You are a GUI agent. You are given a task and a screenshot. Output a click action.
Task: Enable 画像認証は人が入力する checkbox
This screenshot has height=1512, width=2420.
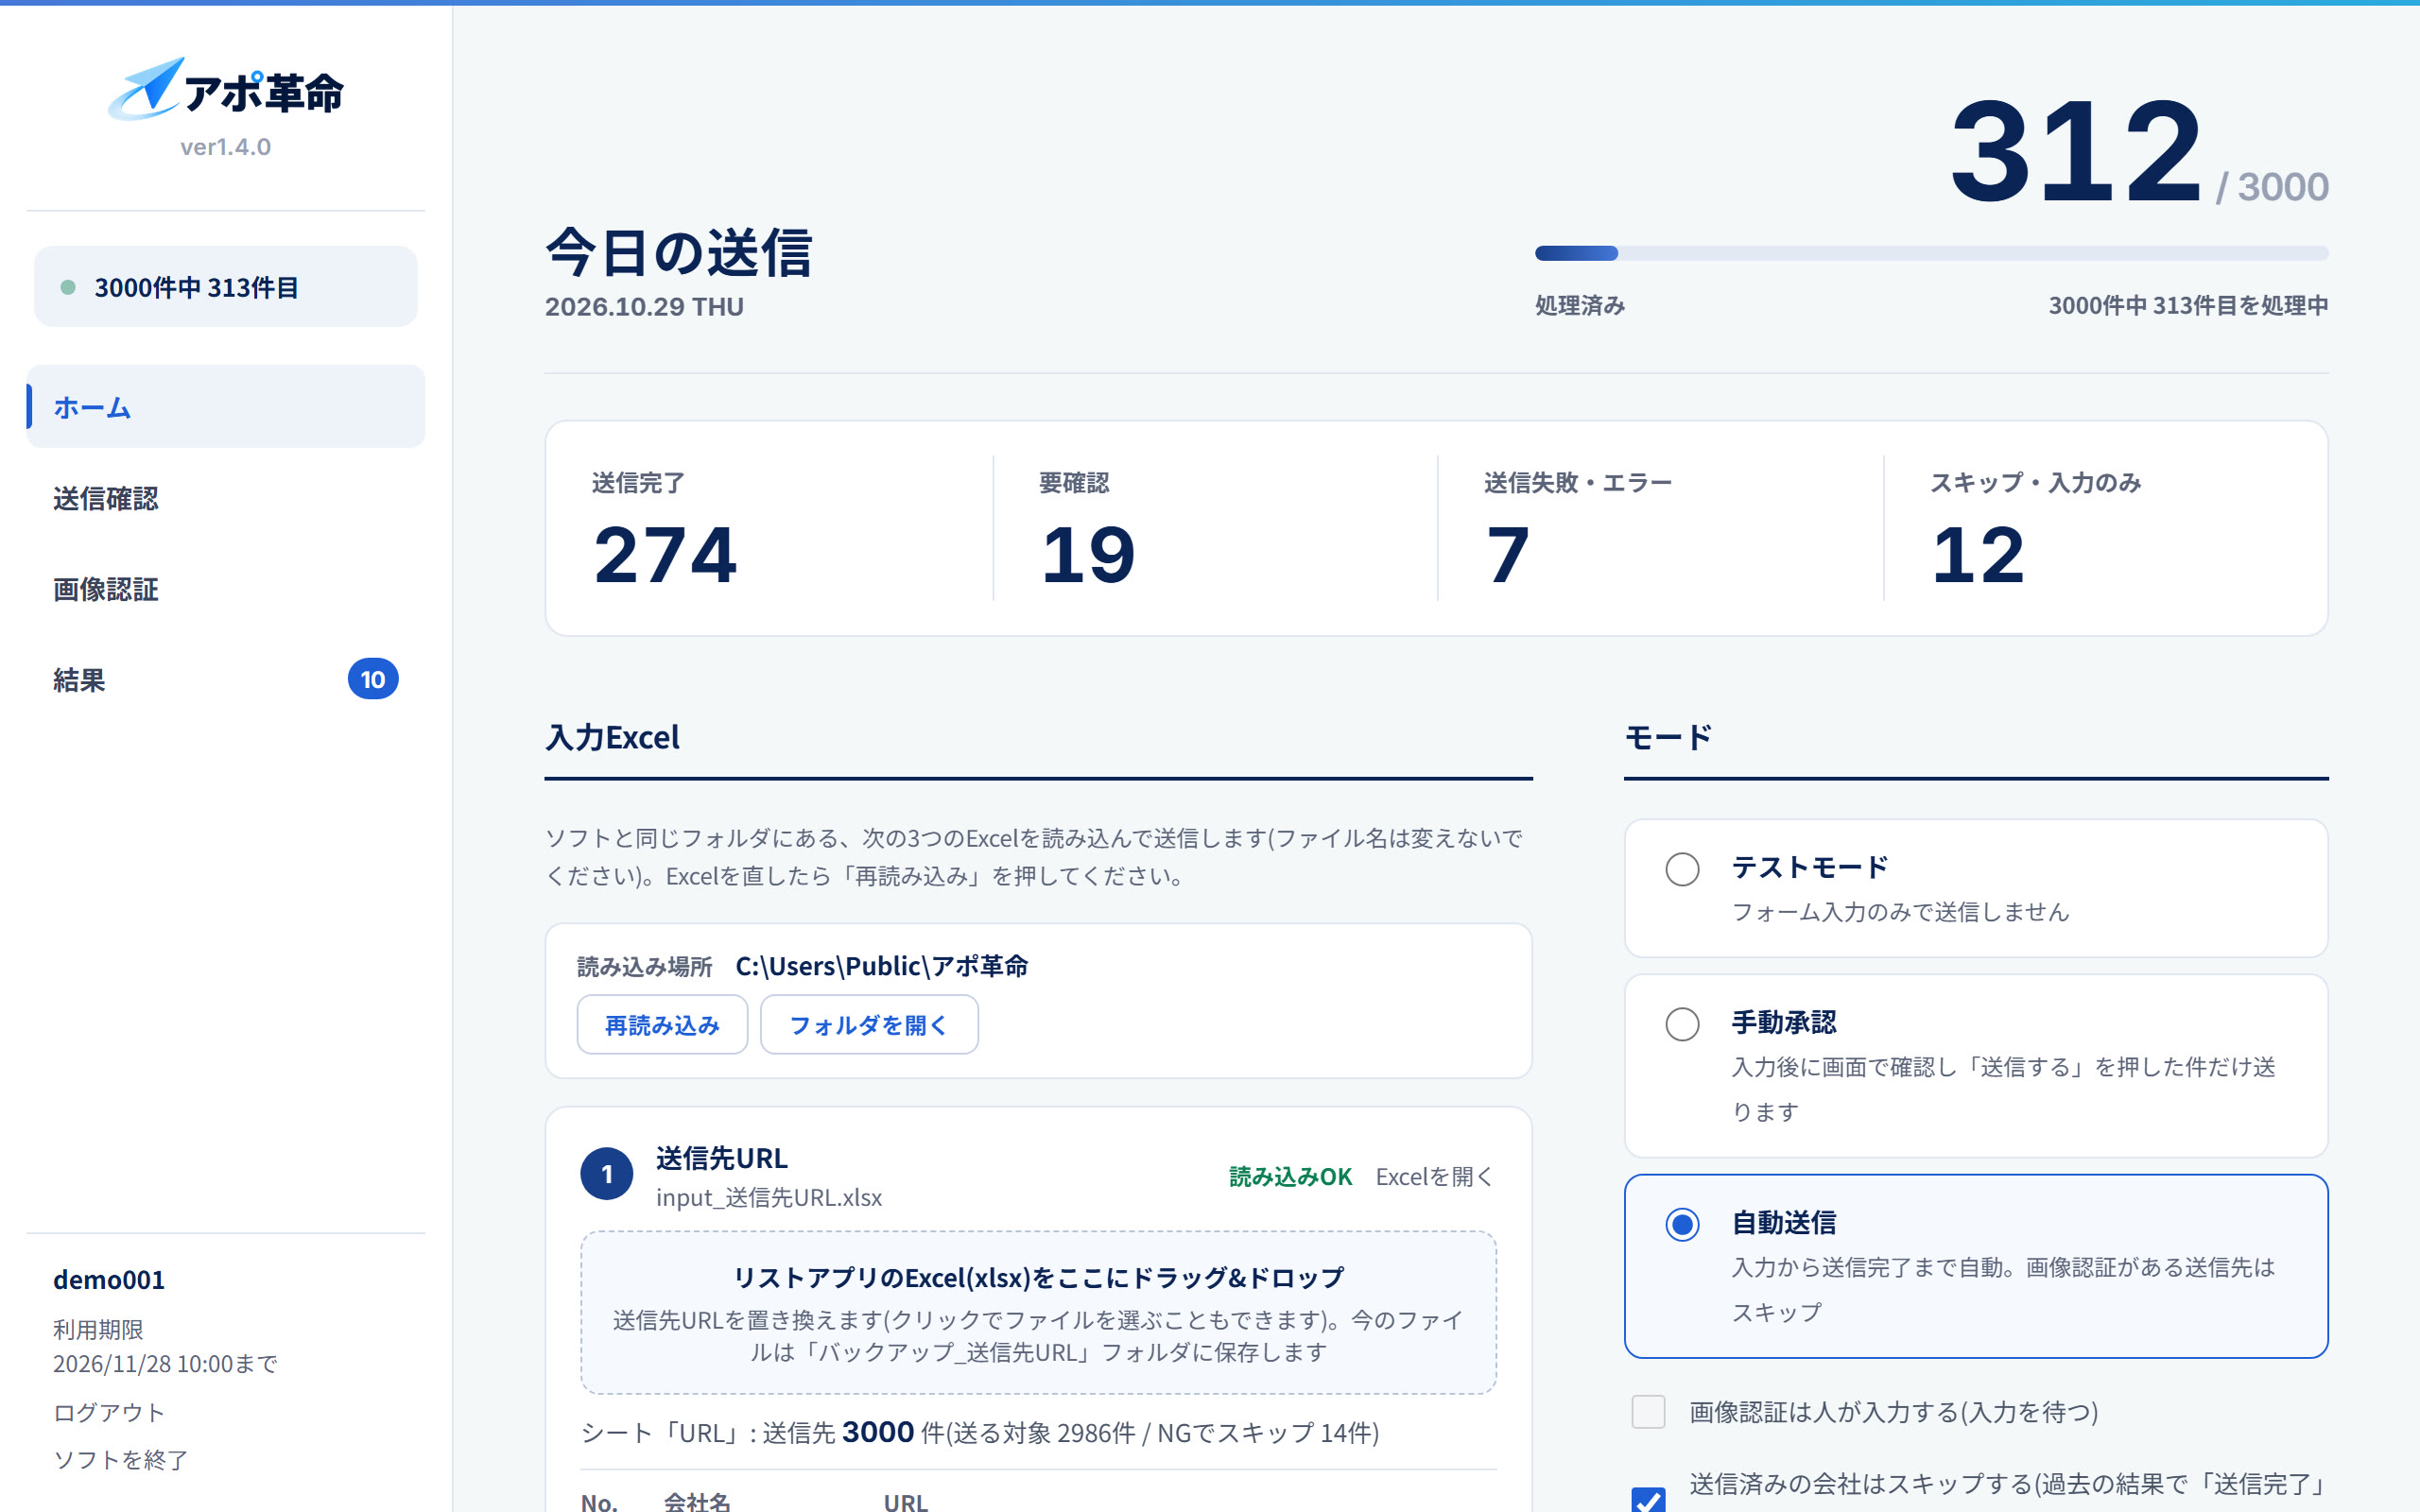click(x=1648, y=1412)
